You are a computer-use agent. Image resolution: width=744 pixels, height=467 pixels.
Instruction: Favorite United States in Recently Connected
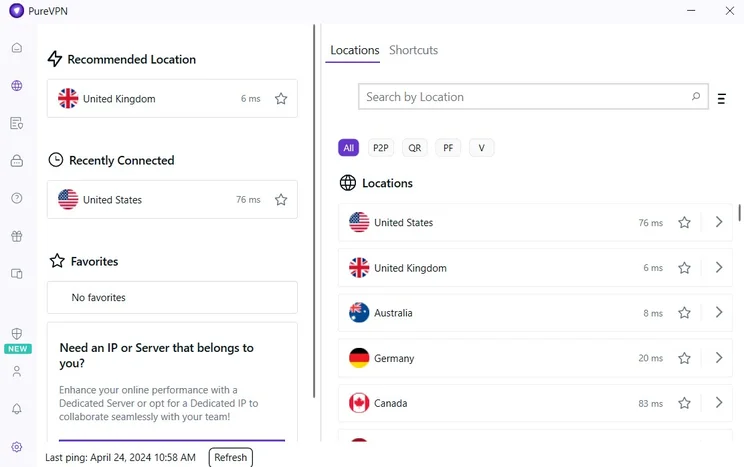281,200
